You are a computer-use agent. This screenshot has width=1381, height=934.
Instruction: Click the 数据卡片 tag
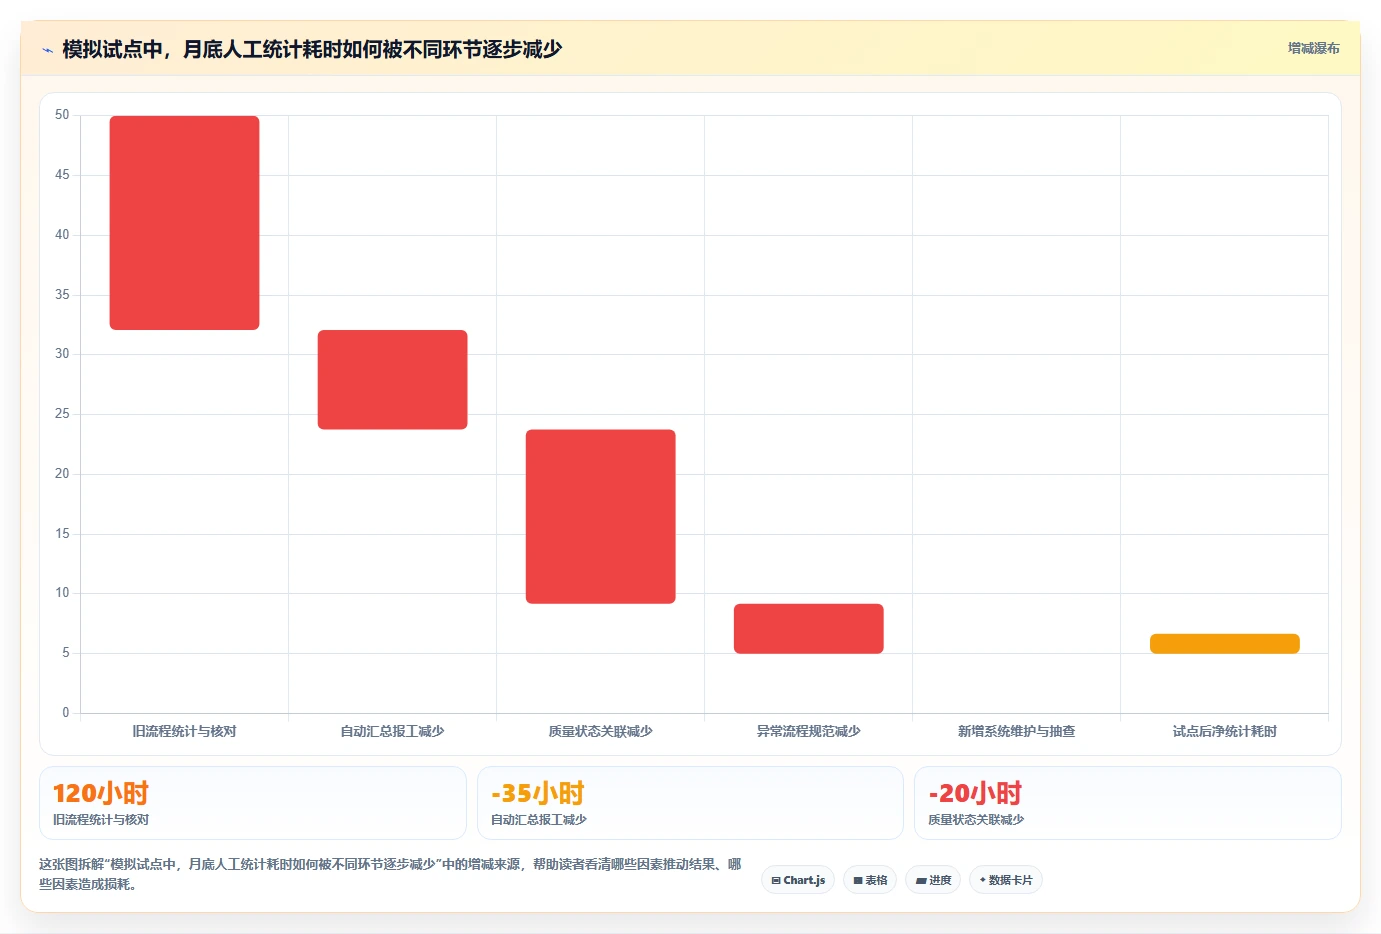click(x=1006, y=880)
